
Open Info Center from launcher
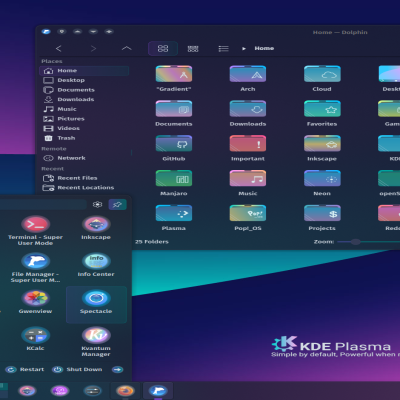pos(96,265)
